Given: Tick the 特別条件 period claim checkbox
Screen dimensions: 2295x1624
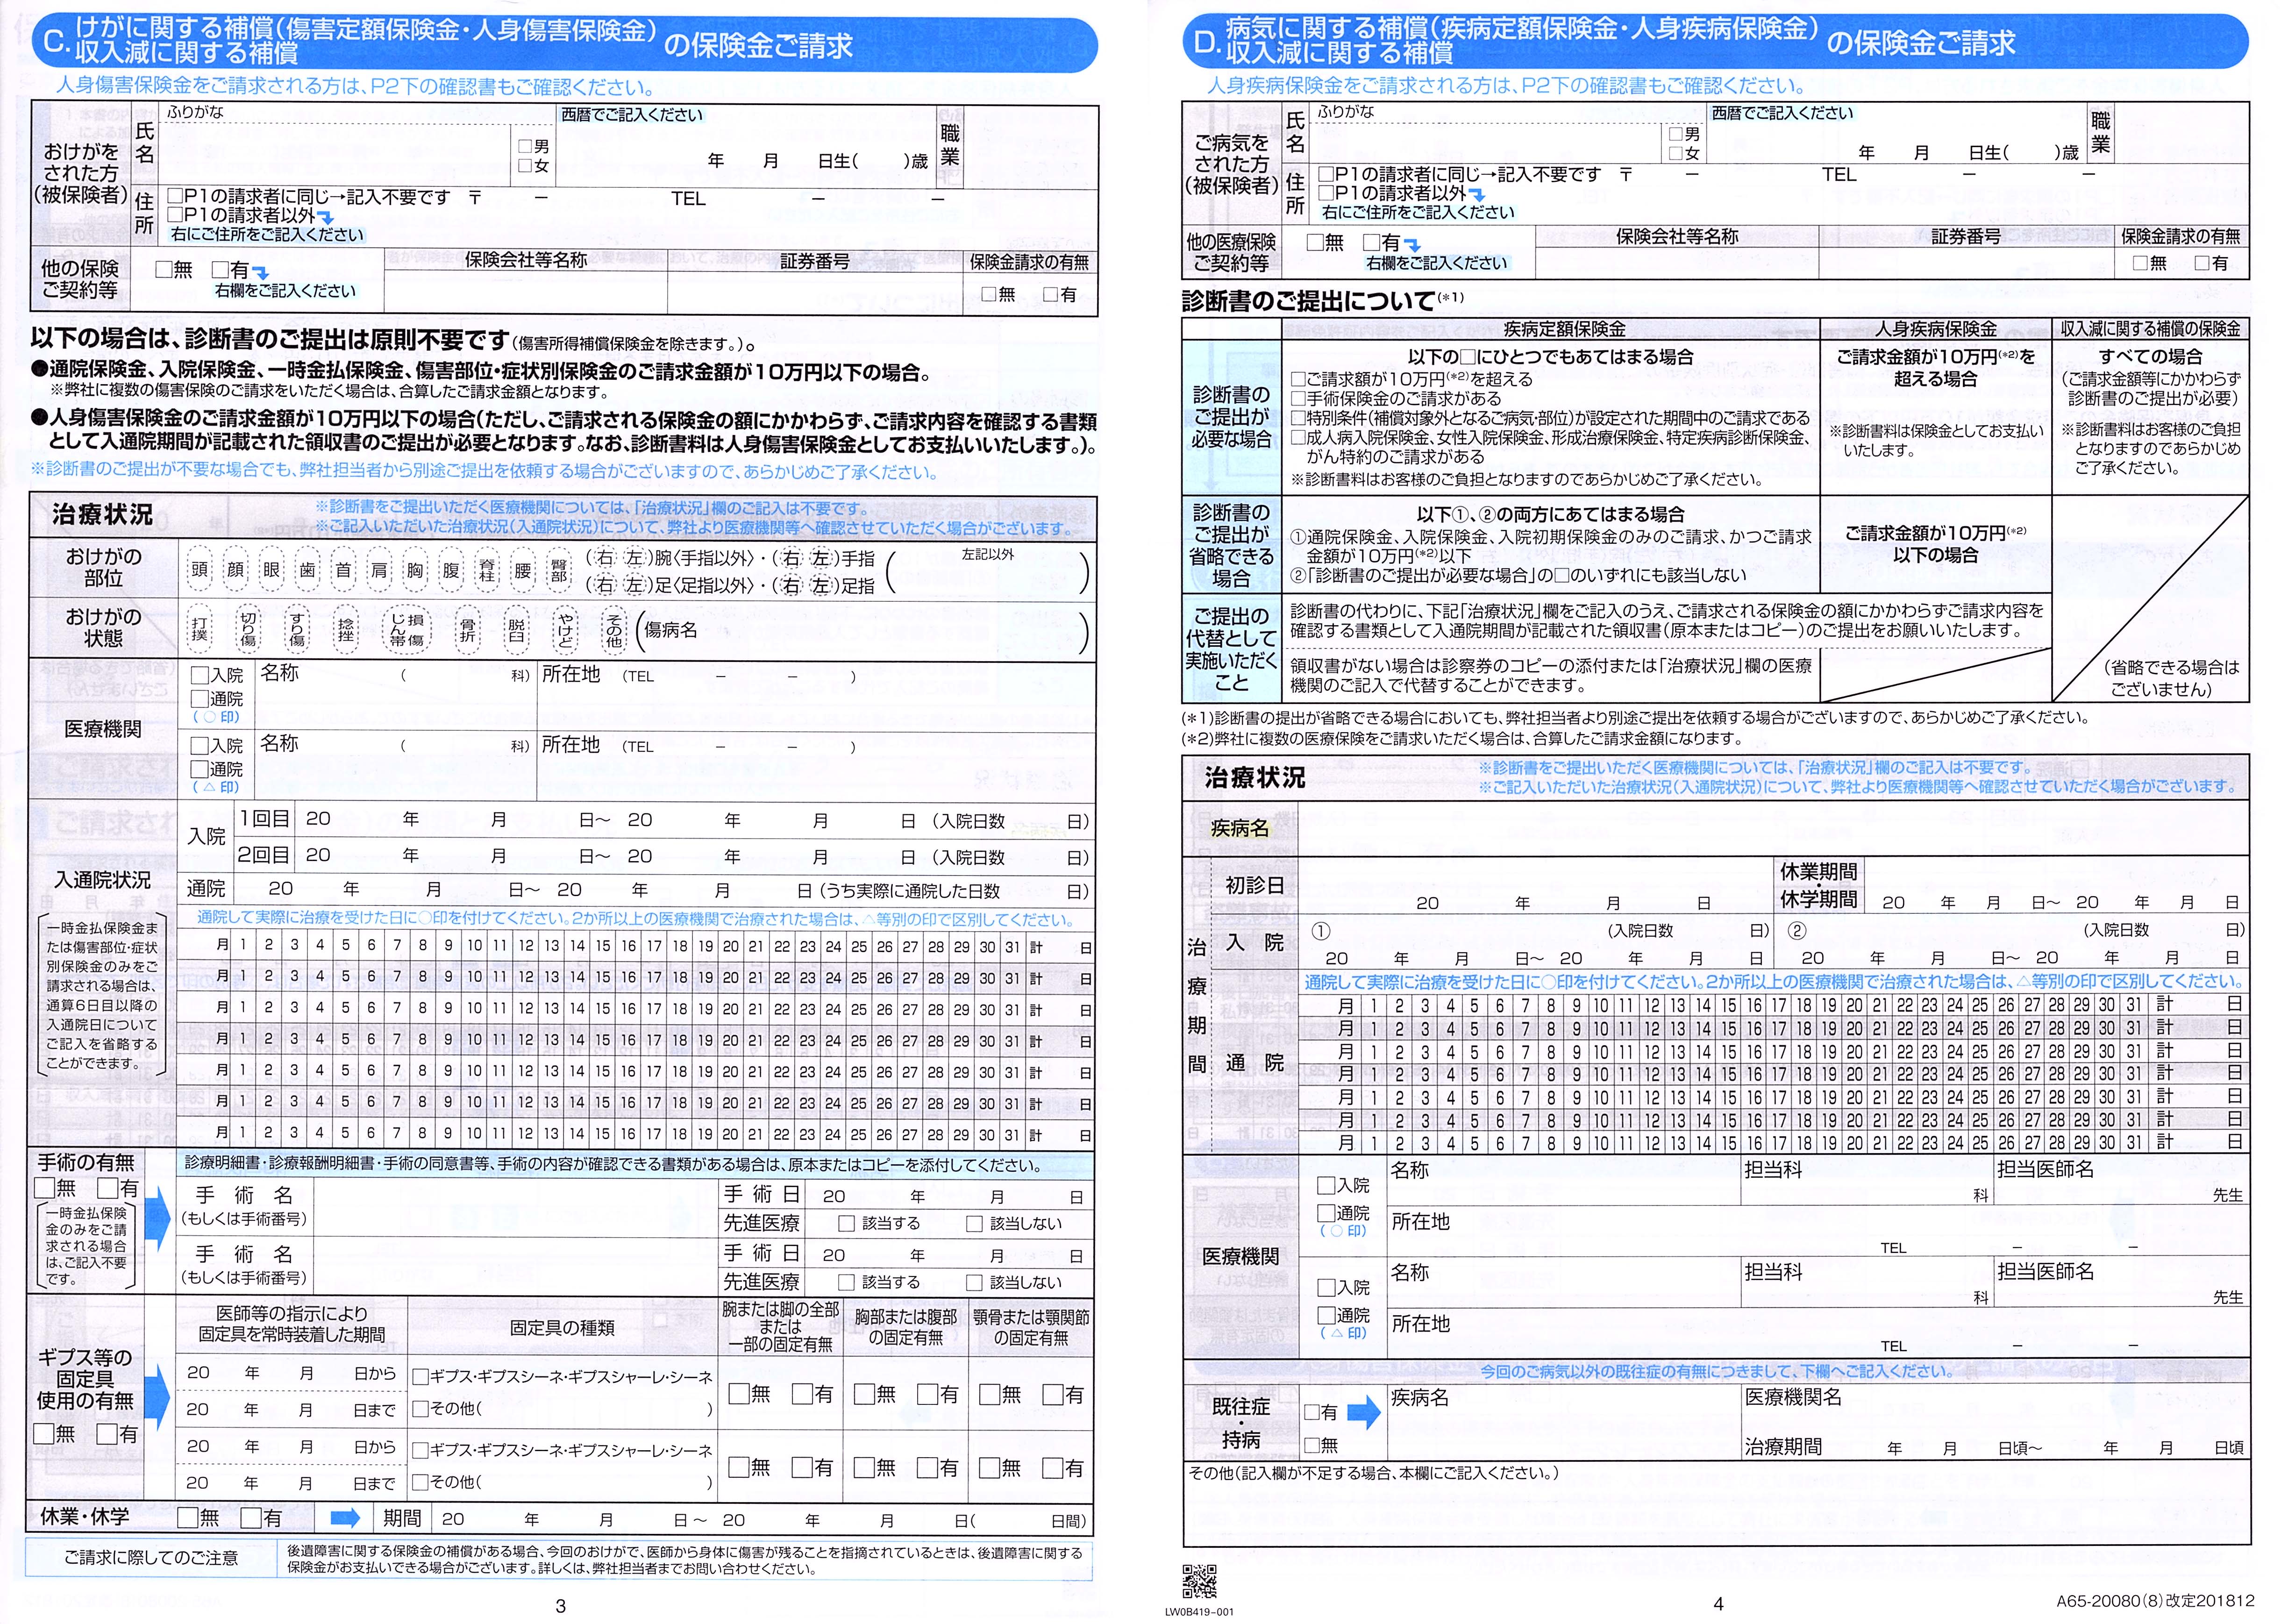Looking at the screenshot, I should click(1298, 418).
